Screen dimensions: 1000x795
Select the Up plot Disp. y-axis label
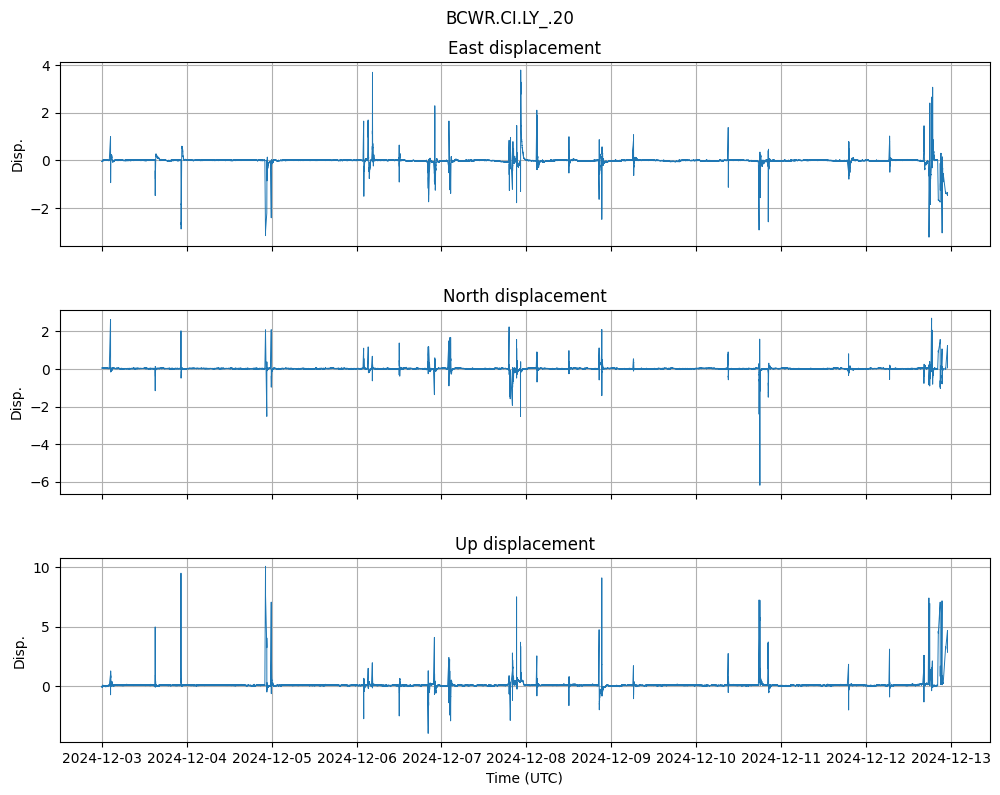tap(18, 650)
